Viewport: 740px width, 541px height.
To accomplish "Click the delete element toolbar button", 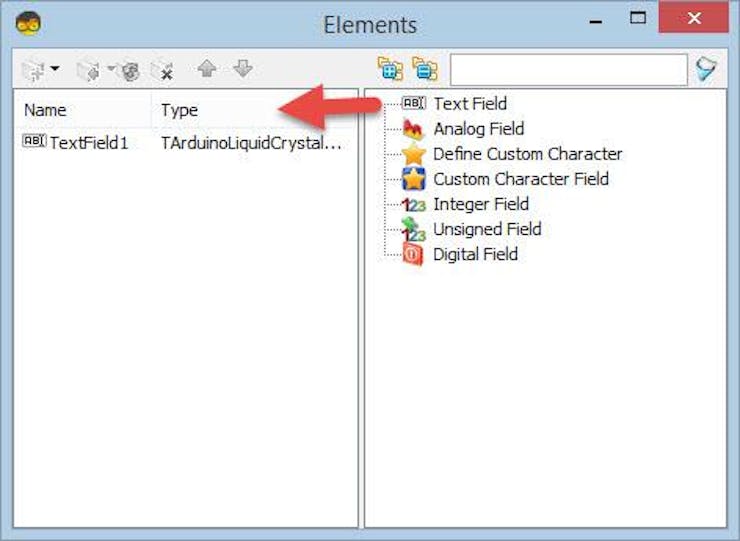I will point(162,70).
